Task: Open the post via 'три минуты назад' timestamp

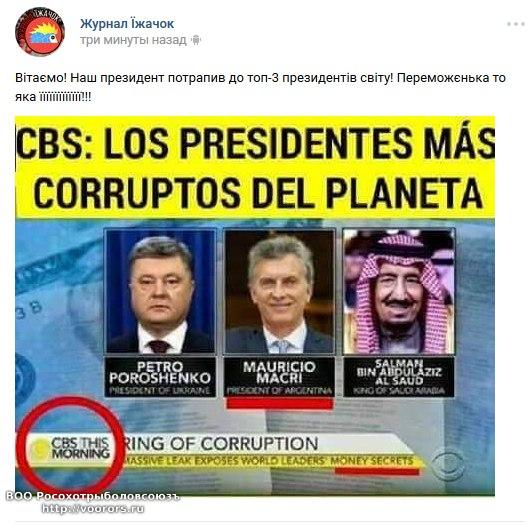Action: pos(133,40)
